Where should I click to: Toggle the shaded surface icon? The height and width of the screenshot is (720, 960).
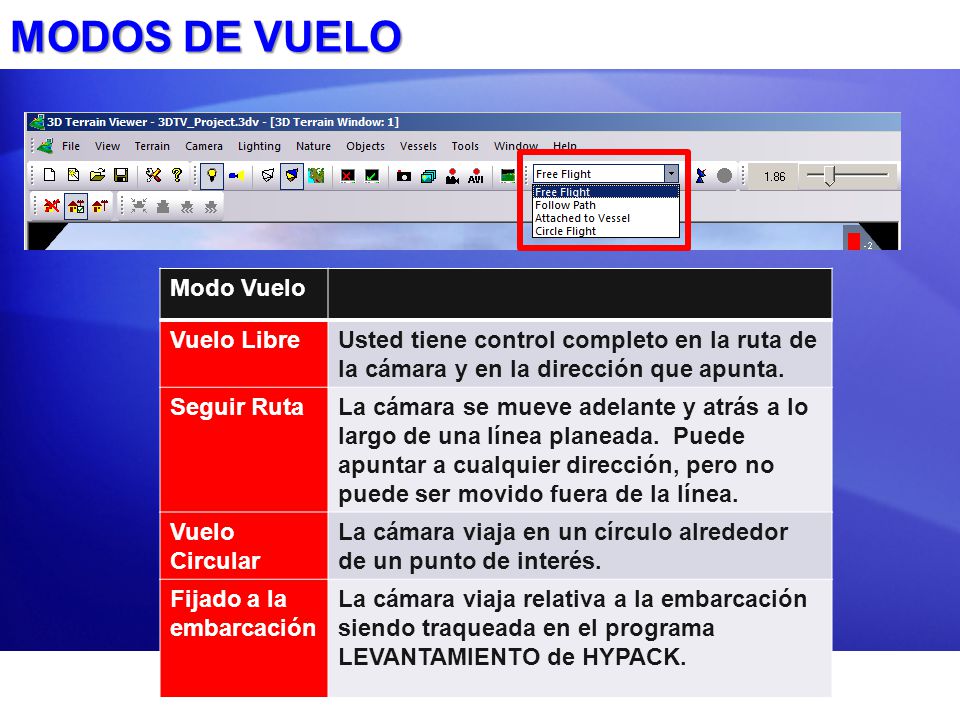pyautogui.click(x=291, y=176)
